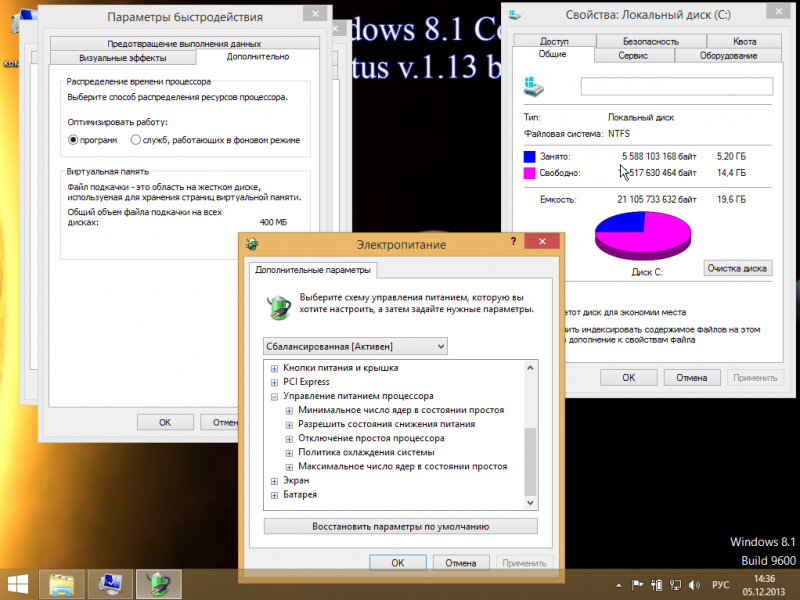Open File Explorer from the taskbar
Viewport: 800px width, 600px height.
[x=62, y=584]
